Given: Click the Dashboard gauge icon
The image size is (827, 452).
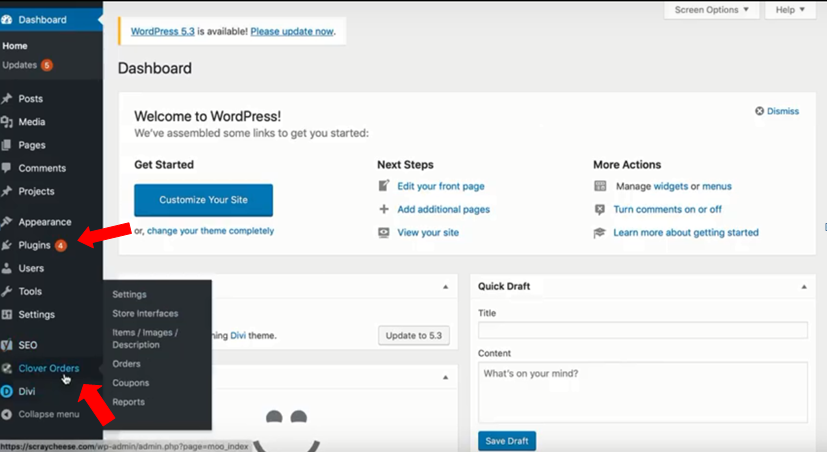Looking at the screenshot, I should tap(6, 20).
